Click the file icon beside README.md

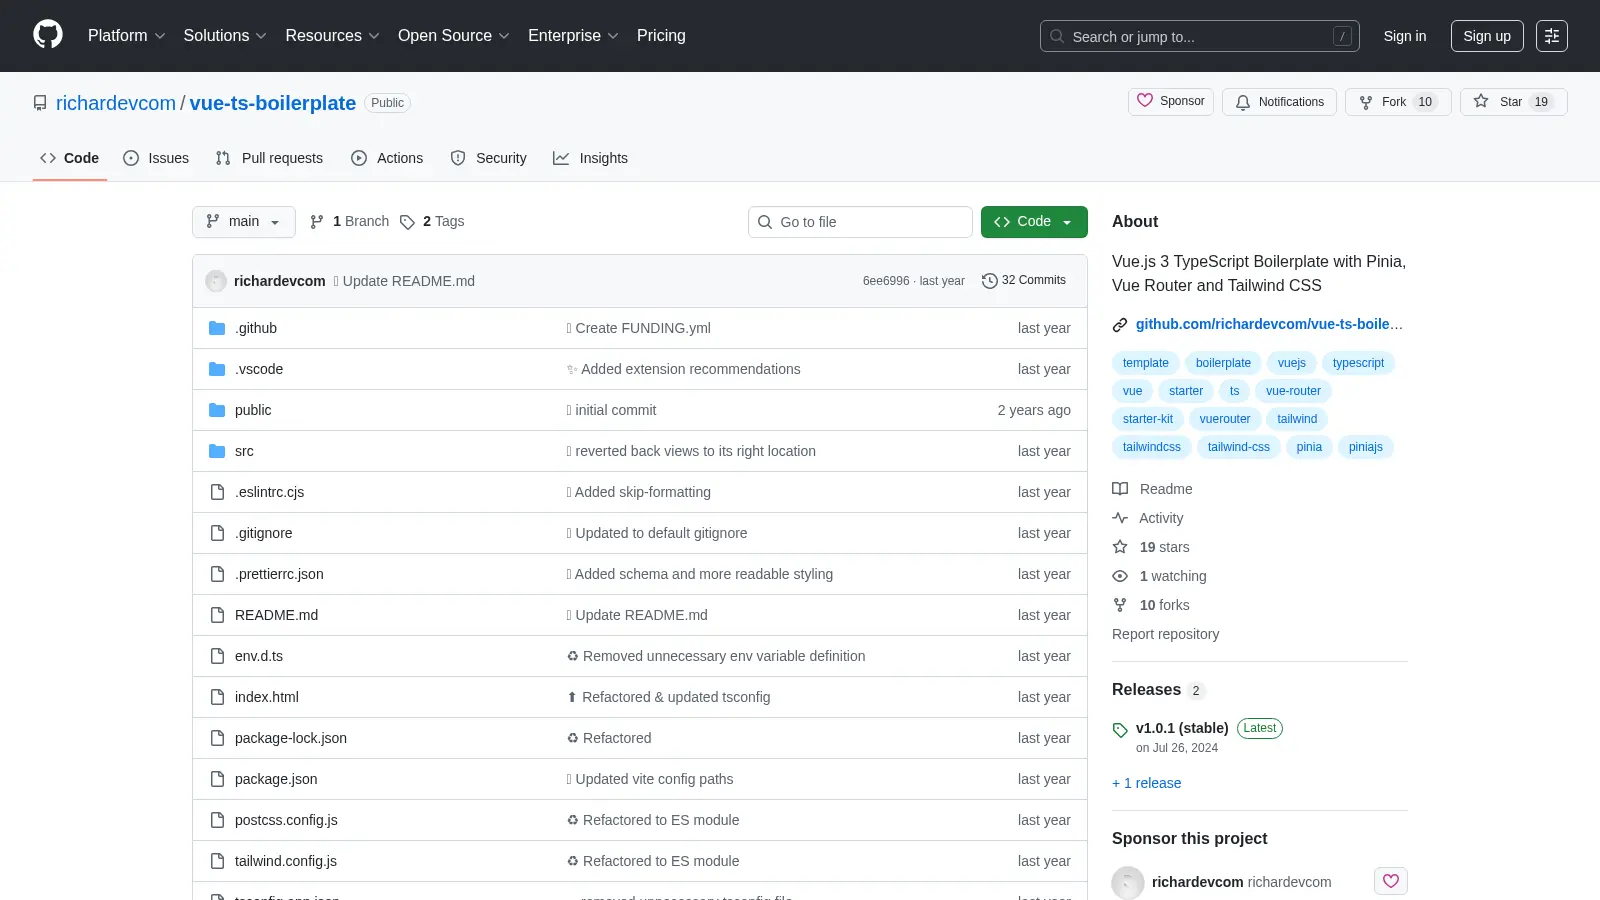(x=217, y=615)
